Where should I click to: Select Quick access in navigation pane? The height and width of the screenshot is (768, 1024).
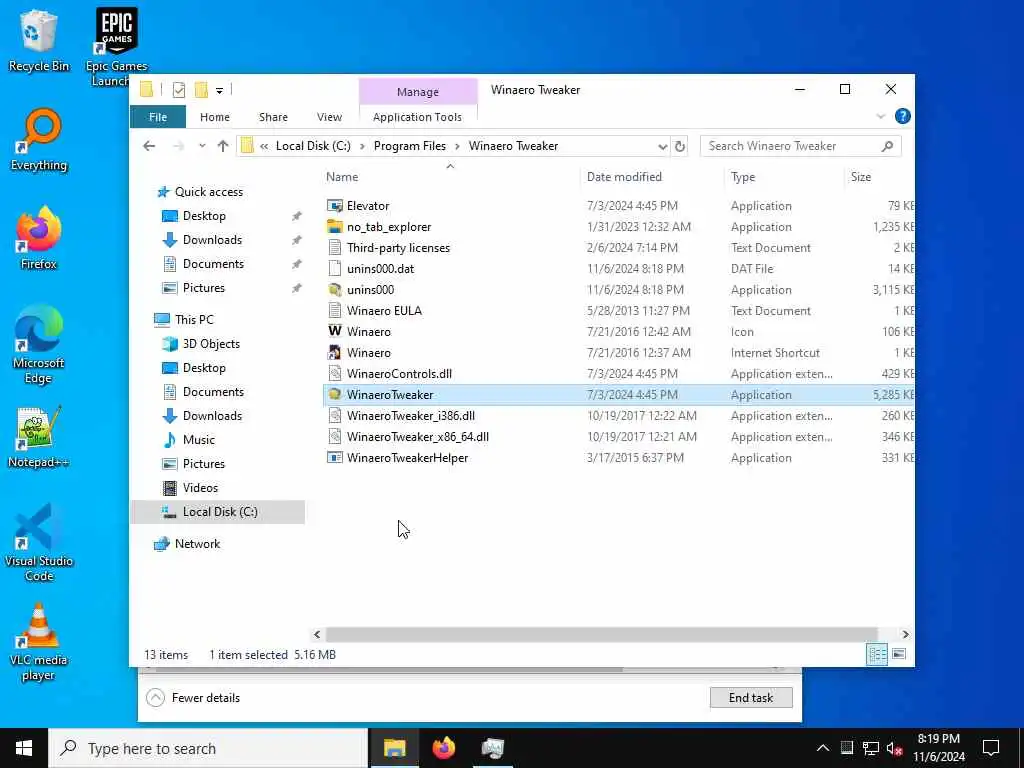point(208,191)
